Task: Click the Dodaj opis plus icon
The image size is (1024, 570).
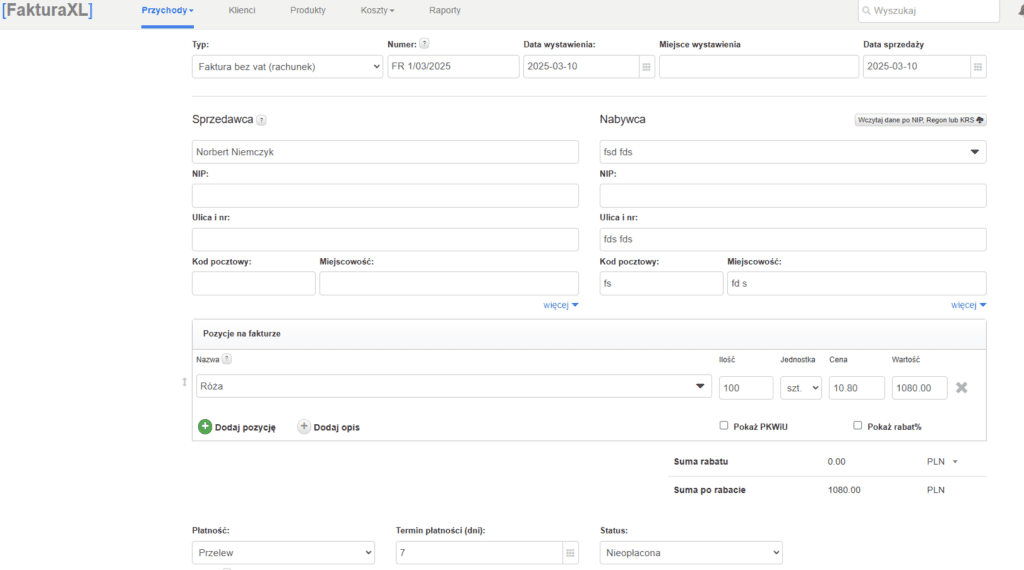Action: coord(304,427)
